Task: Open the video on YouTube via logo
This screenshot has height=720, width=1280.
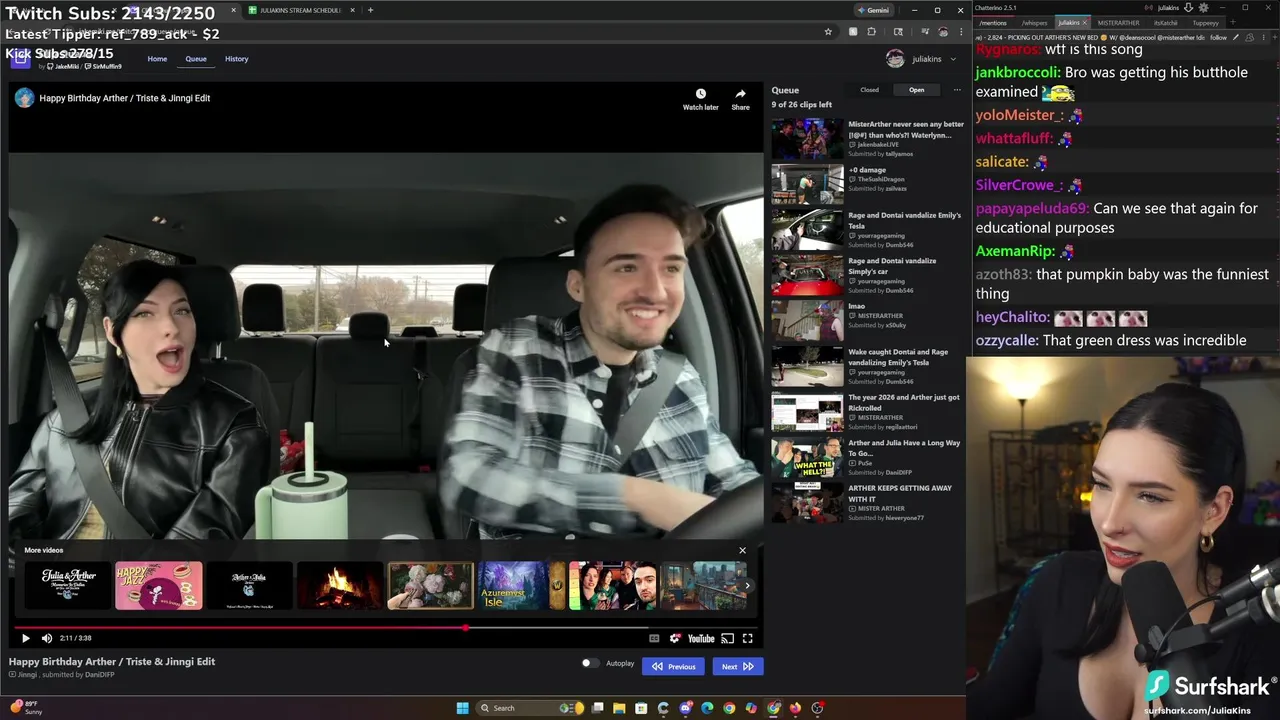Action: pos(701,638)
